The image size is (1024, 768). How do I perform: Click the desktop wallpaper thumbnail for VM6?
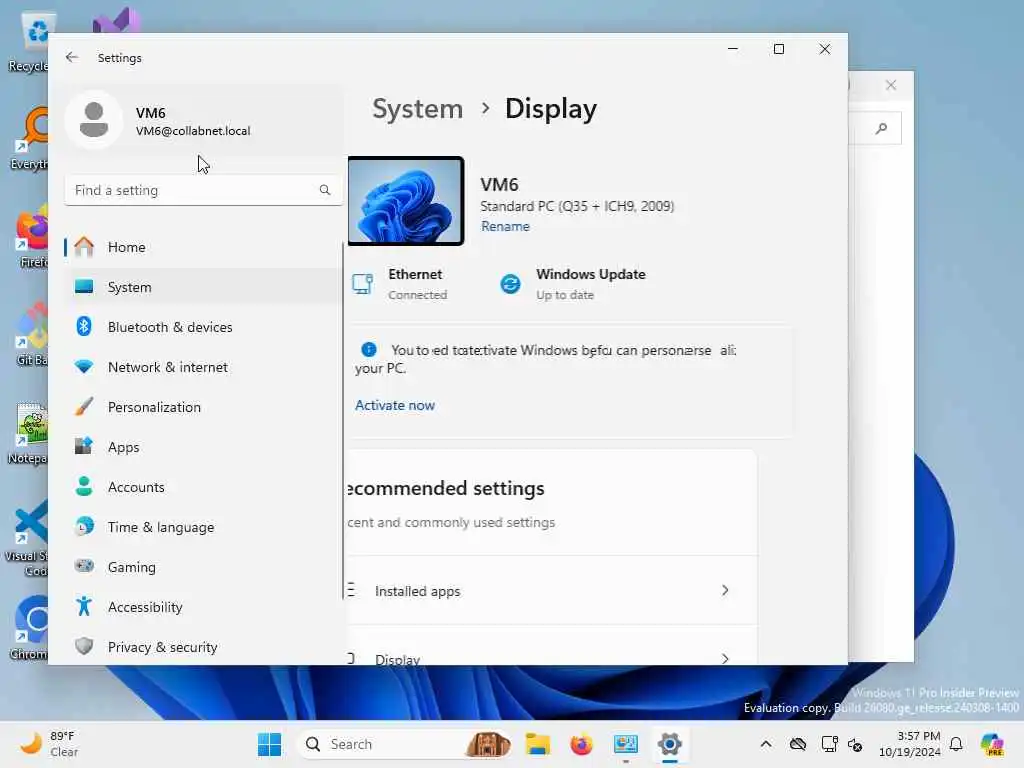click(406, 201)
